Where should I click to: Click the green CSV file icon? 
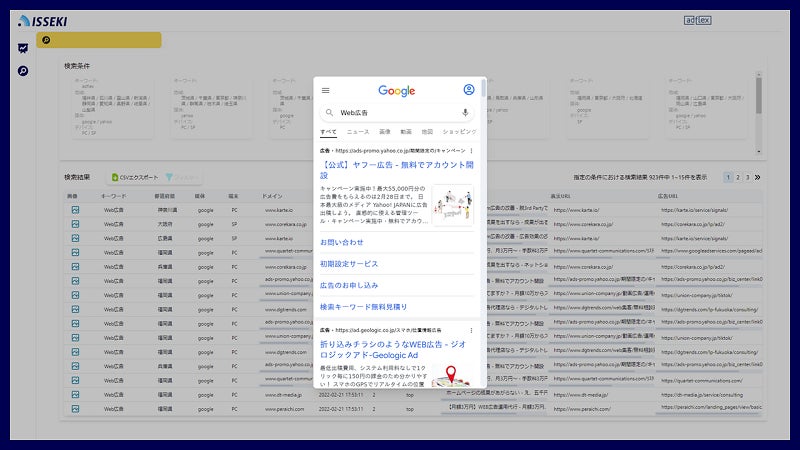coord(115,177)
